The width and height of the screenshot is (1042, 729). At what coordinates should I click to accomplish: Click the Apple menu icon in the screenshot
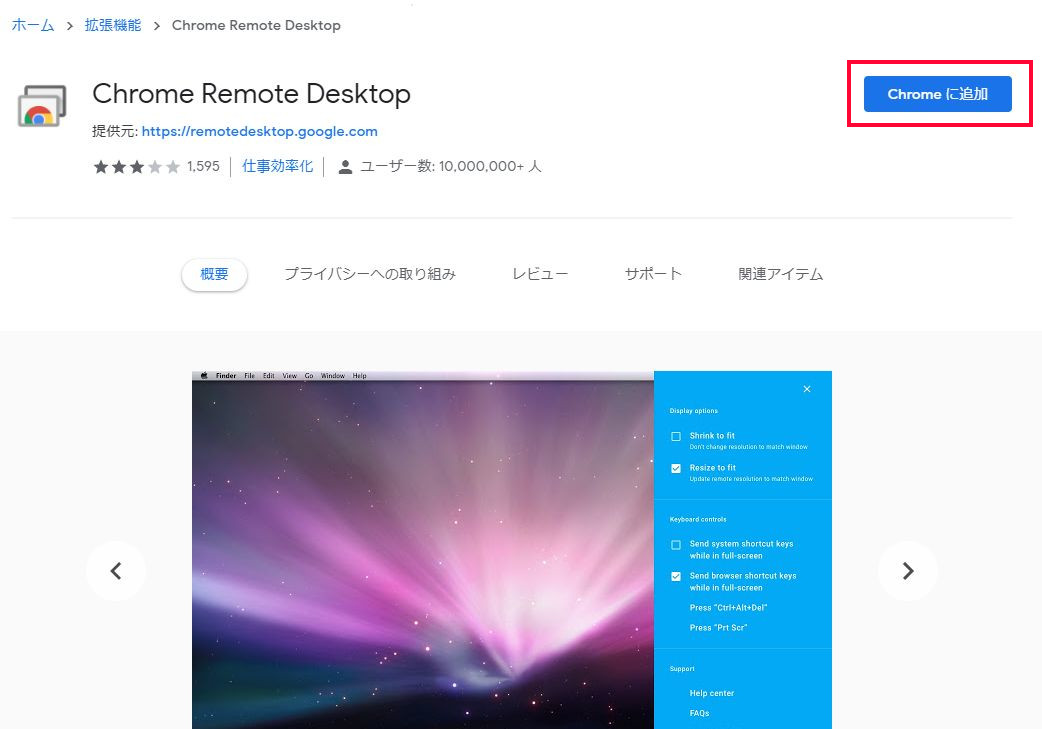204,375
